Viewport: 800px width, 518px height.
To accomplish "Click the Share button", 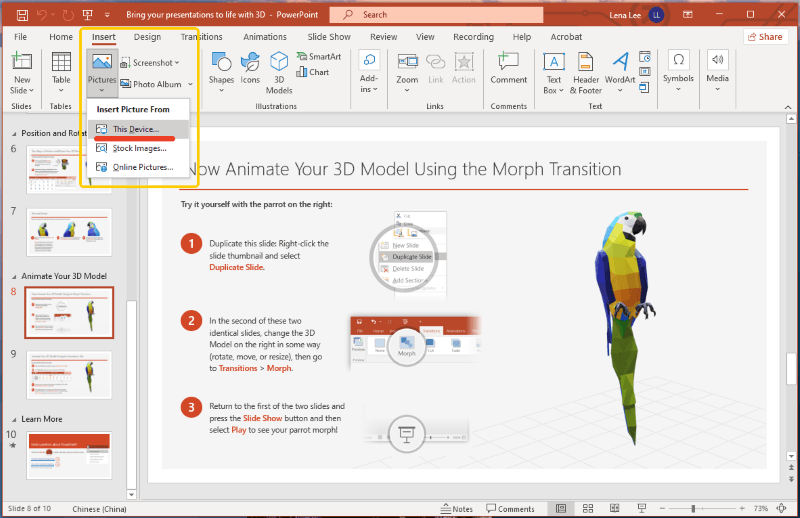I will [x=765, y=37].
